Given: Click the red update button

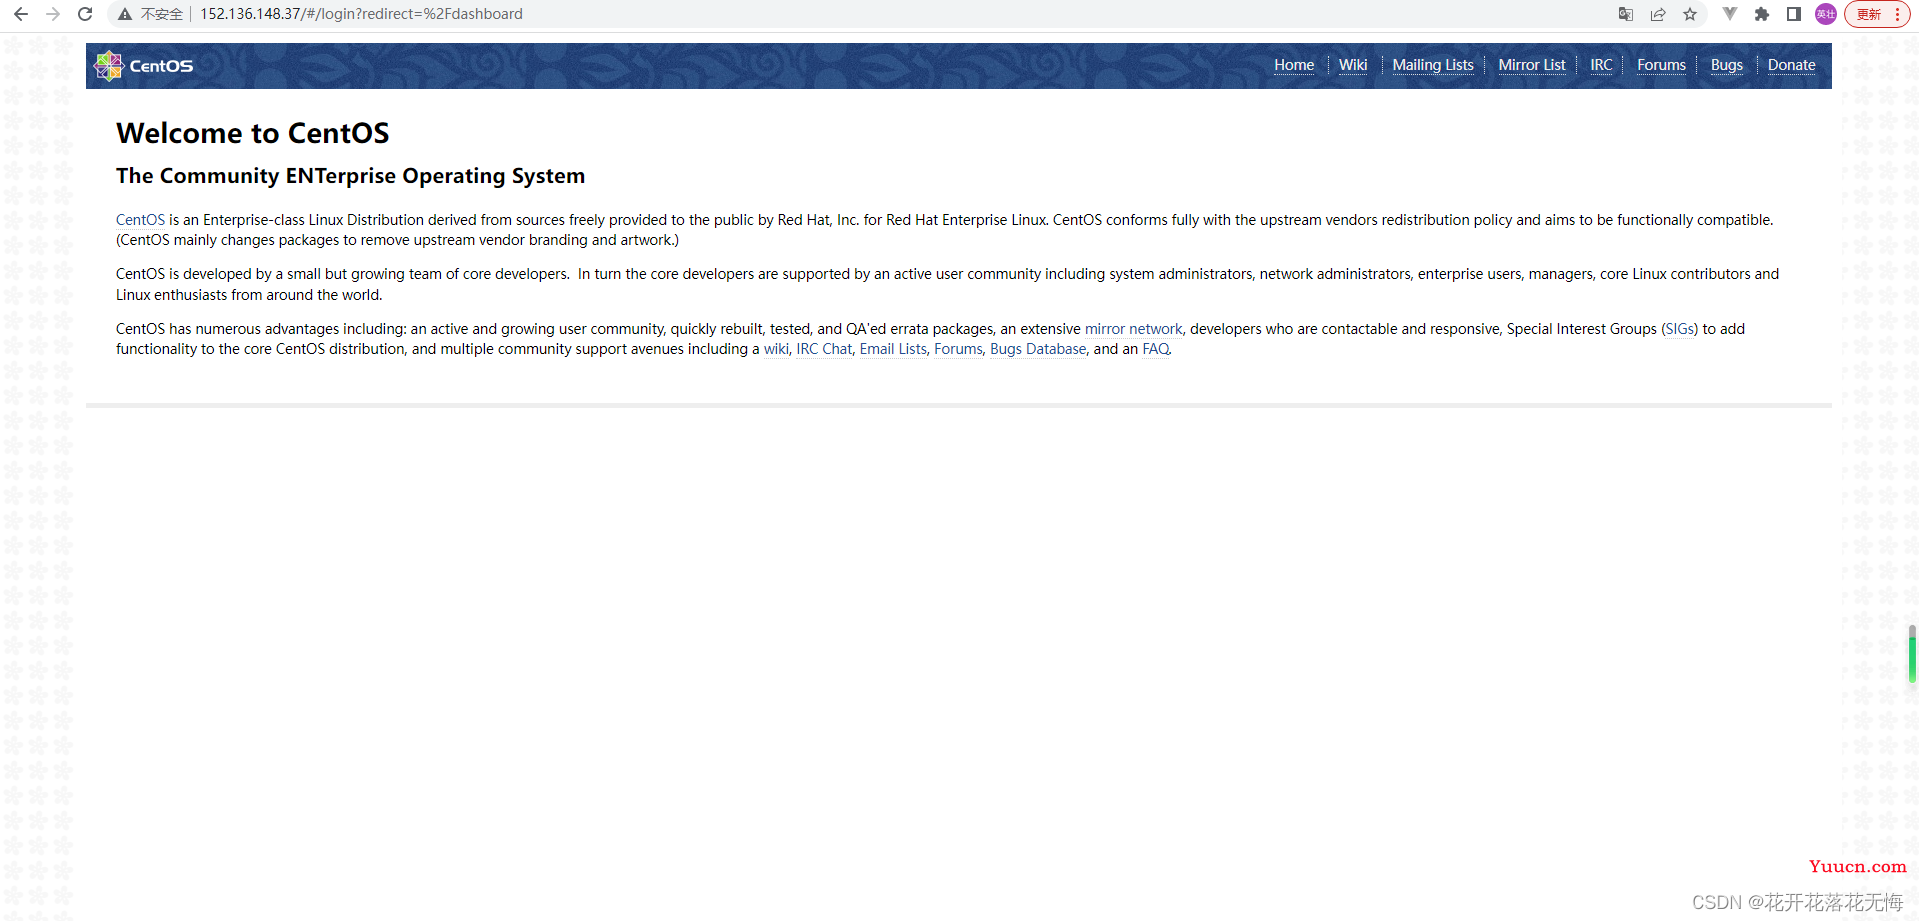Looking at the screenshot, I should tap(1877, 14).
